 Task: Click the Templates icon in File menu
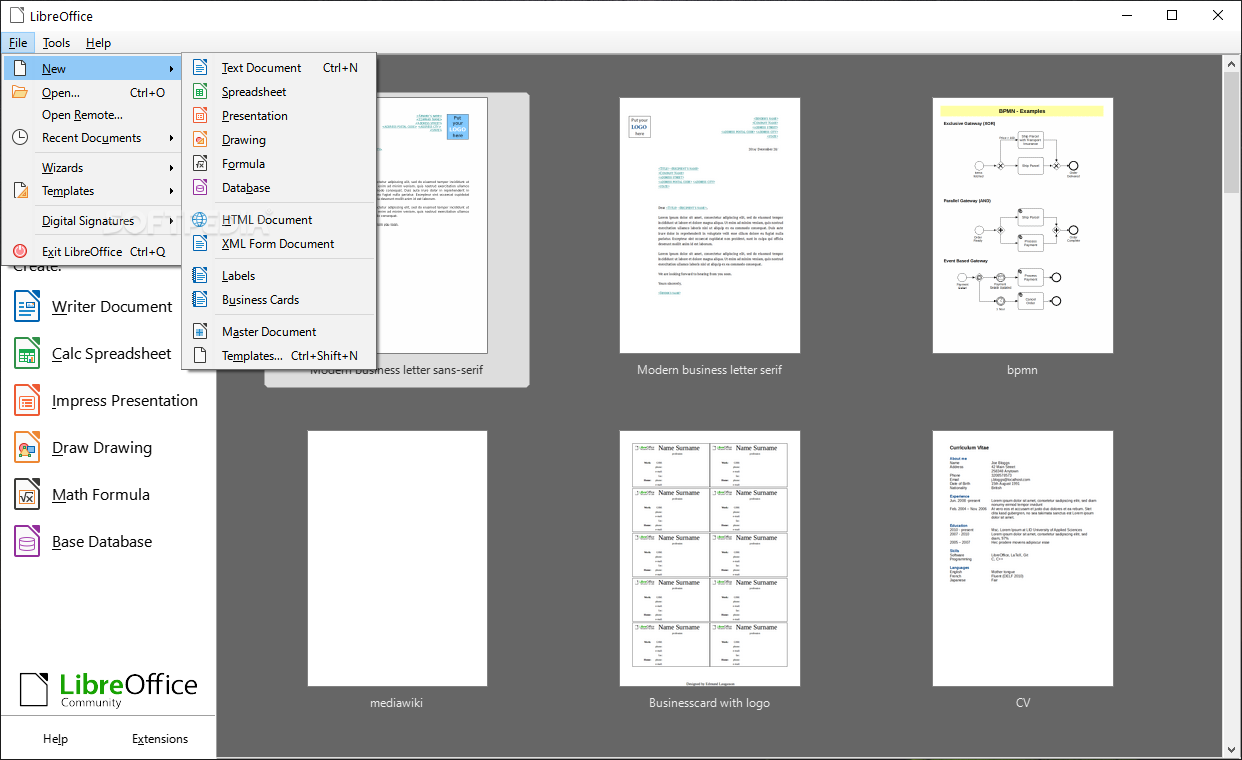point(20,191)
